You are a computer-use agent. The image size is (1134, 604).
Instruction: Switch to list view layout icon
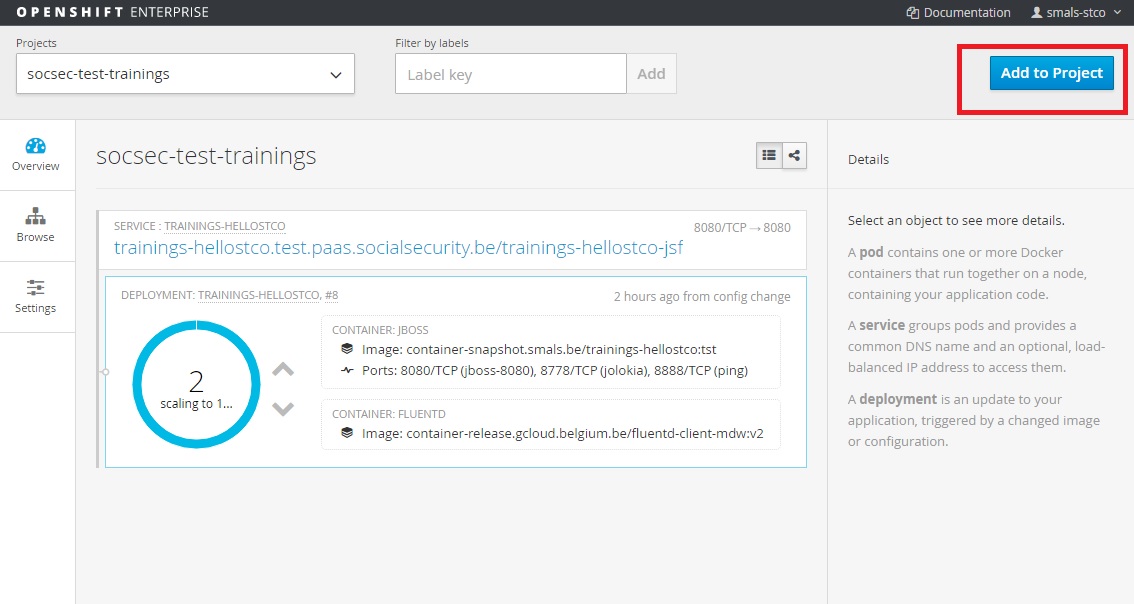tap(769, 155)
